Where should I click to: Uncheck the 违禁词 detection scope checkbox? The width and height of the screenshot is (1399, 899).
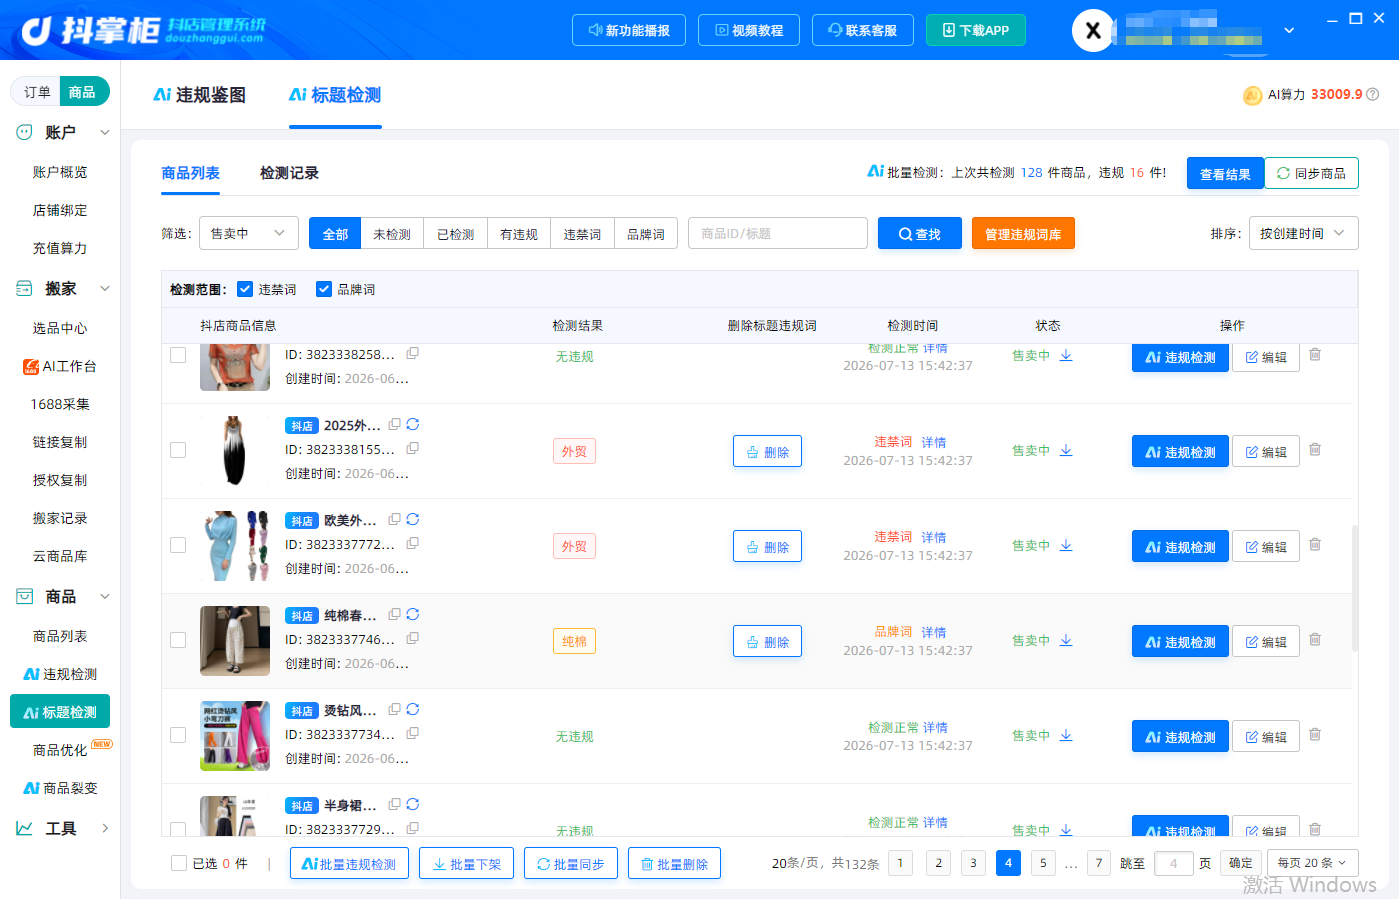pos(245,289)
